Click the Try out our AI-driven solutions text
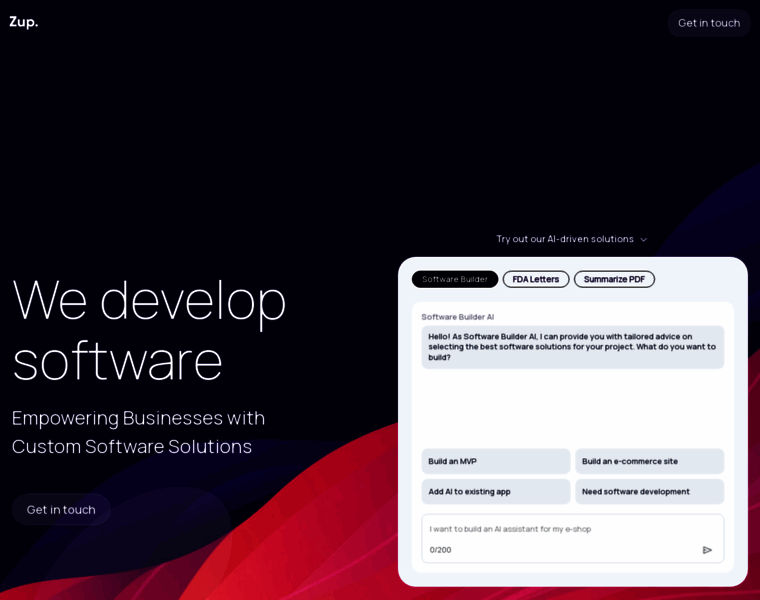The height and width of the screenshot is (600, 760). (564, 239)
